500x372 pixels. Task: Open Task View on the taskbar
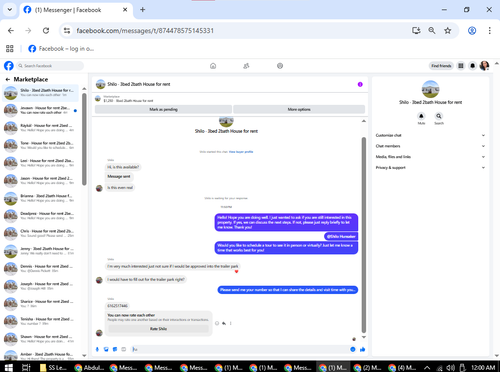click(26, 367)
